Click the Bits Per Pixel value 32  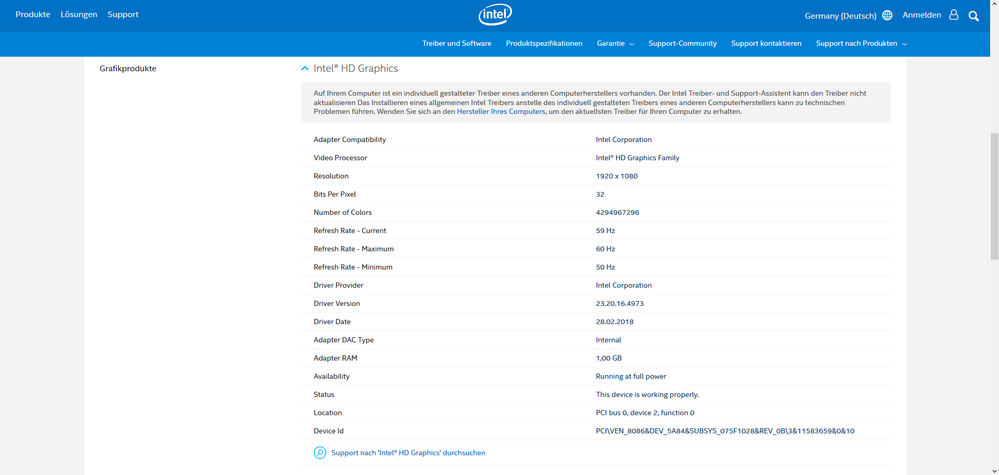pos(600,194)
